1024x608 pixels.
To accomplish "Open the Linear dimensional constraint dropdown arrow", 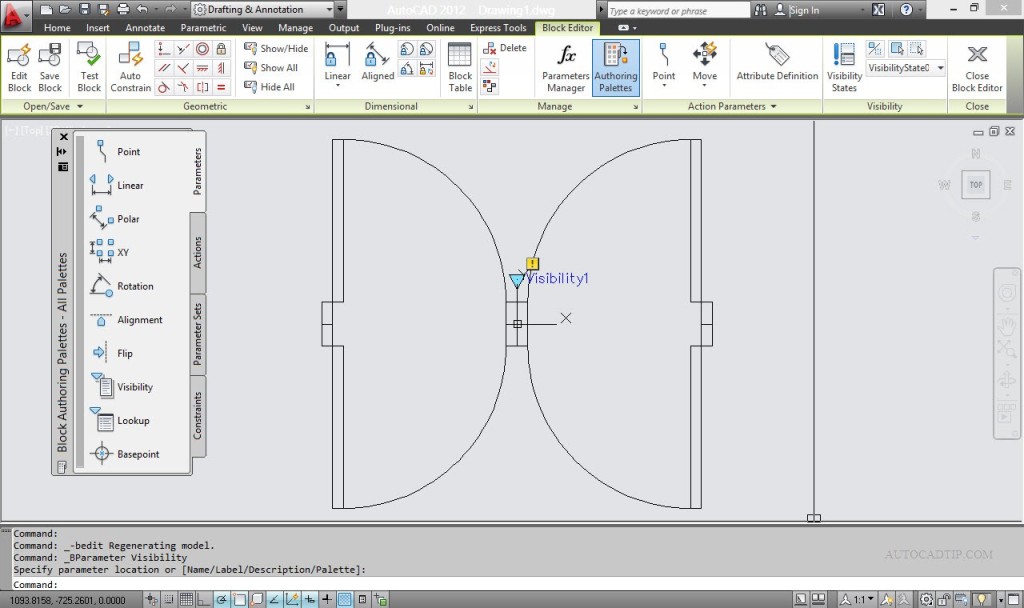I will tap(338, 86).
